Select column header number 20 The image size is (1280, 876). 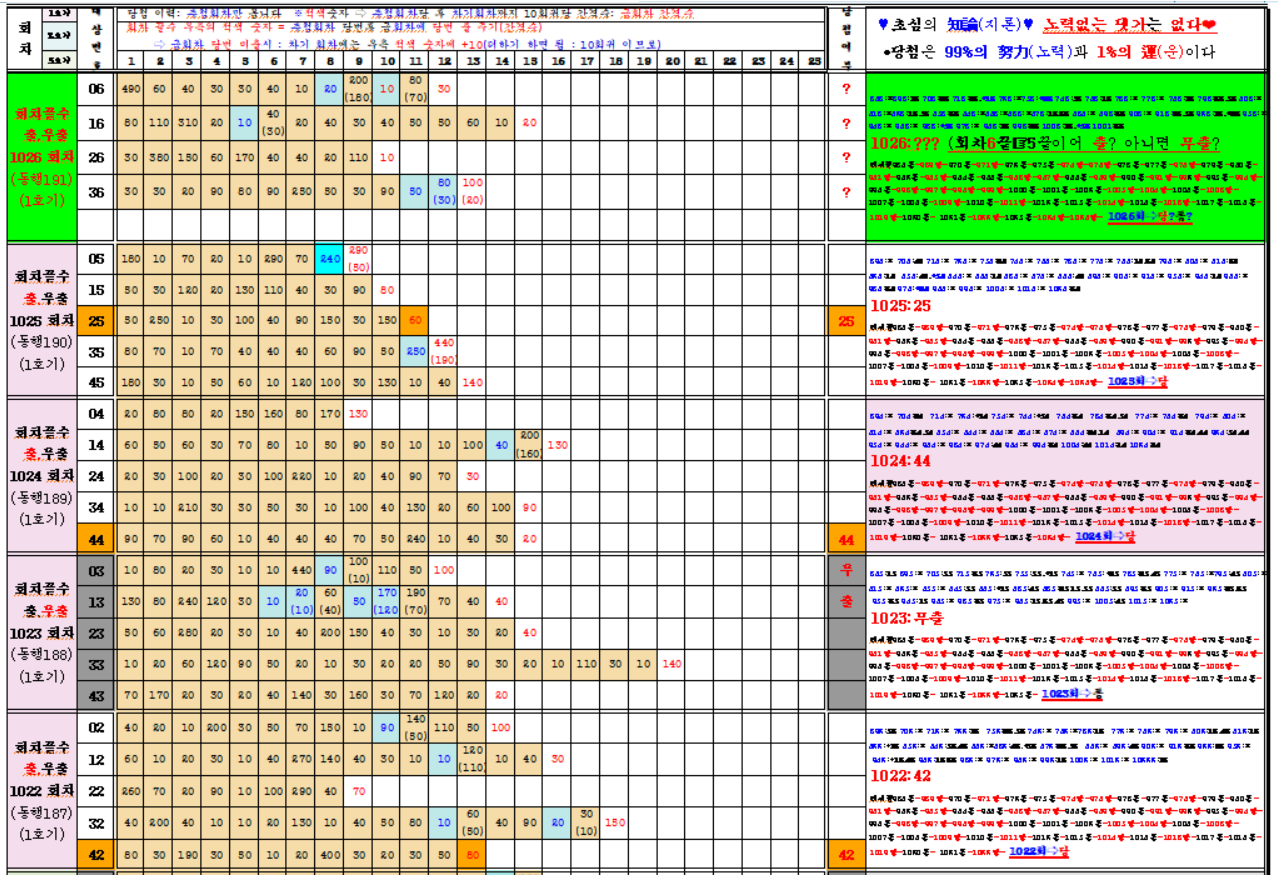[x=672, y=62]
